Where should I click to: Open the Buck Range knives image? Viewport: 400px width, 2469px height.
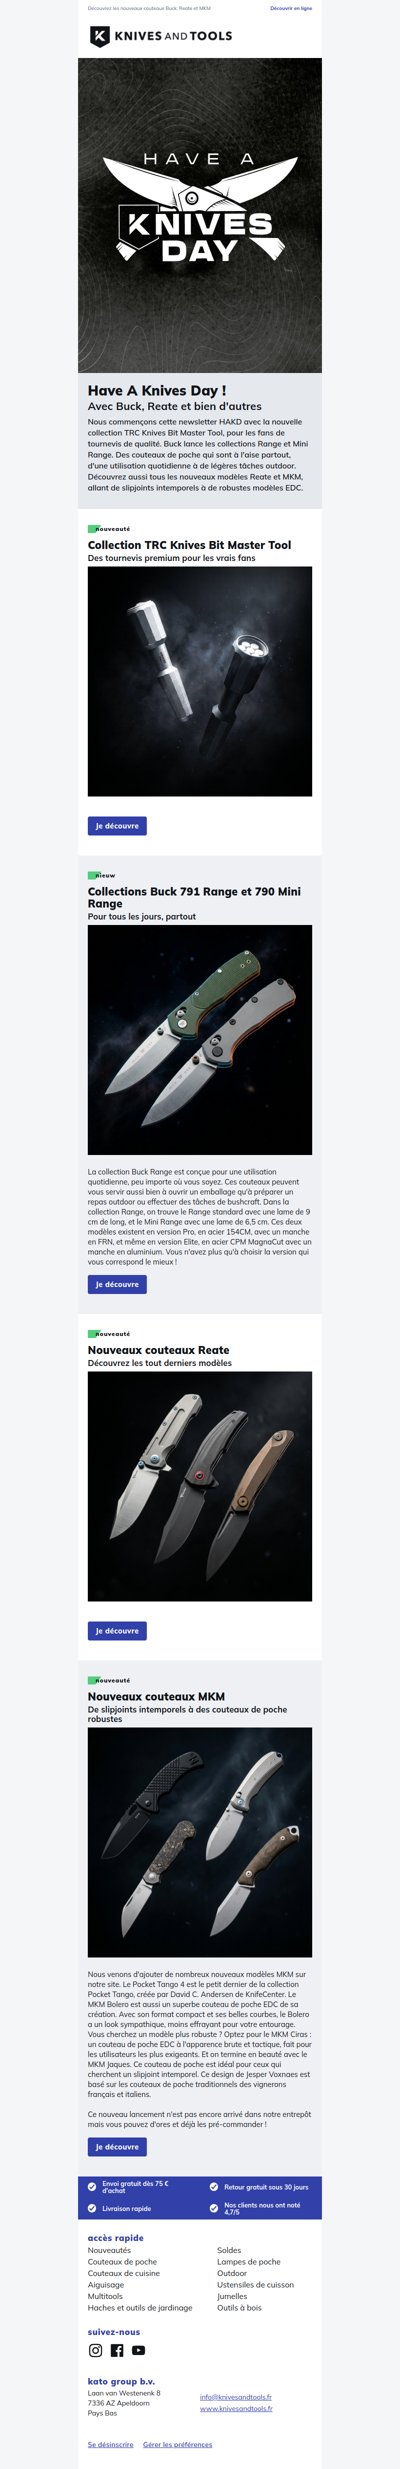200,1040
